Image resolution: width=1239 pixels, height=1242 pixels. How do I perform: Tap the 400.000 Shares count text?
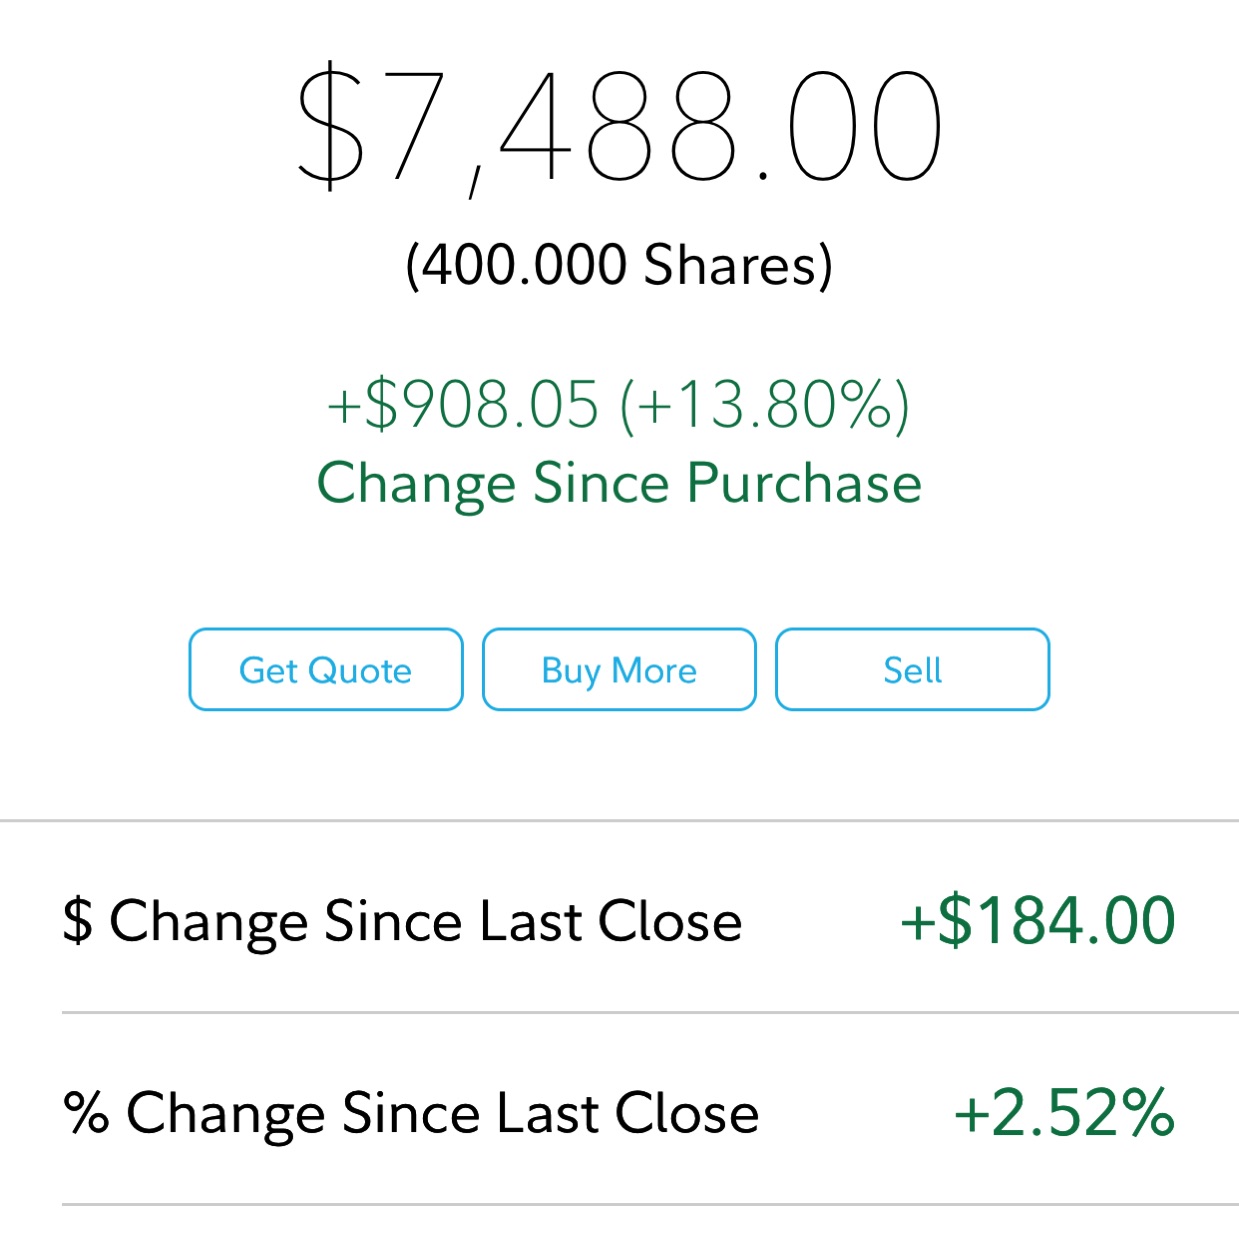[x=619, y=265]
